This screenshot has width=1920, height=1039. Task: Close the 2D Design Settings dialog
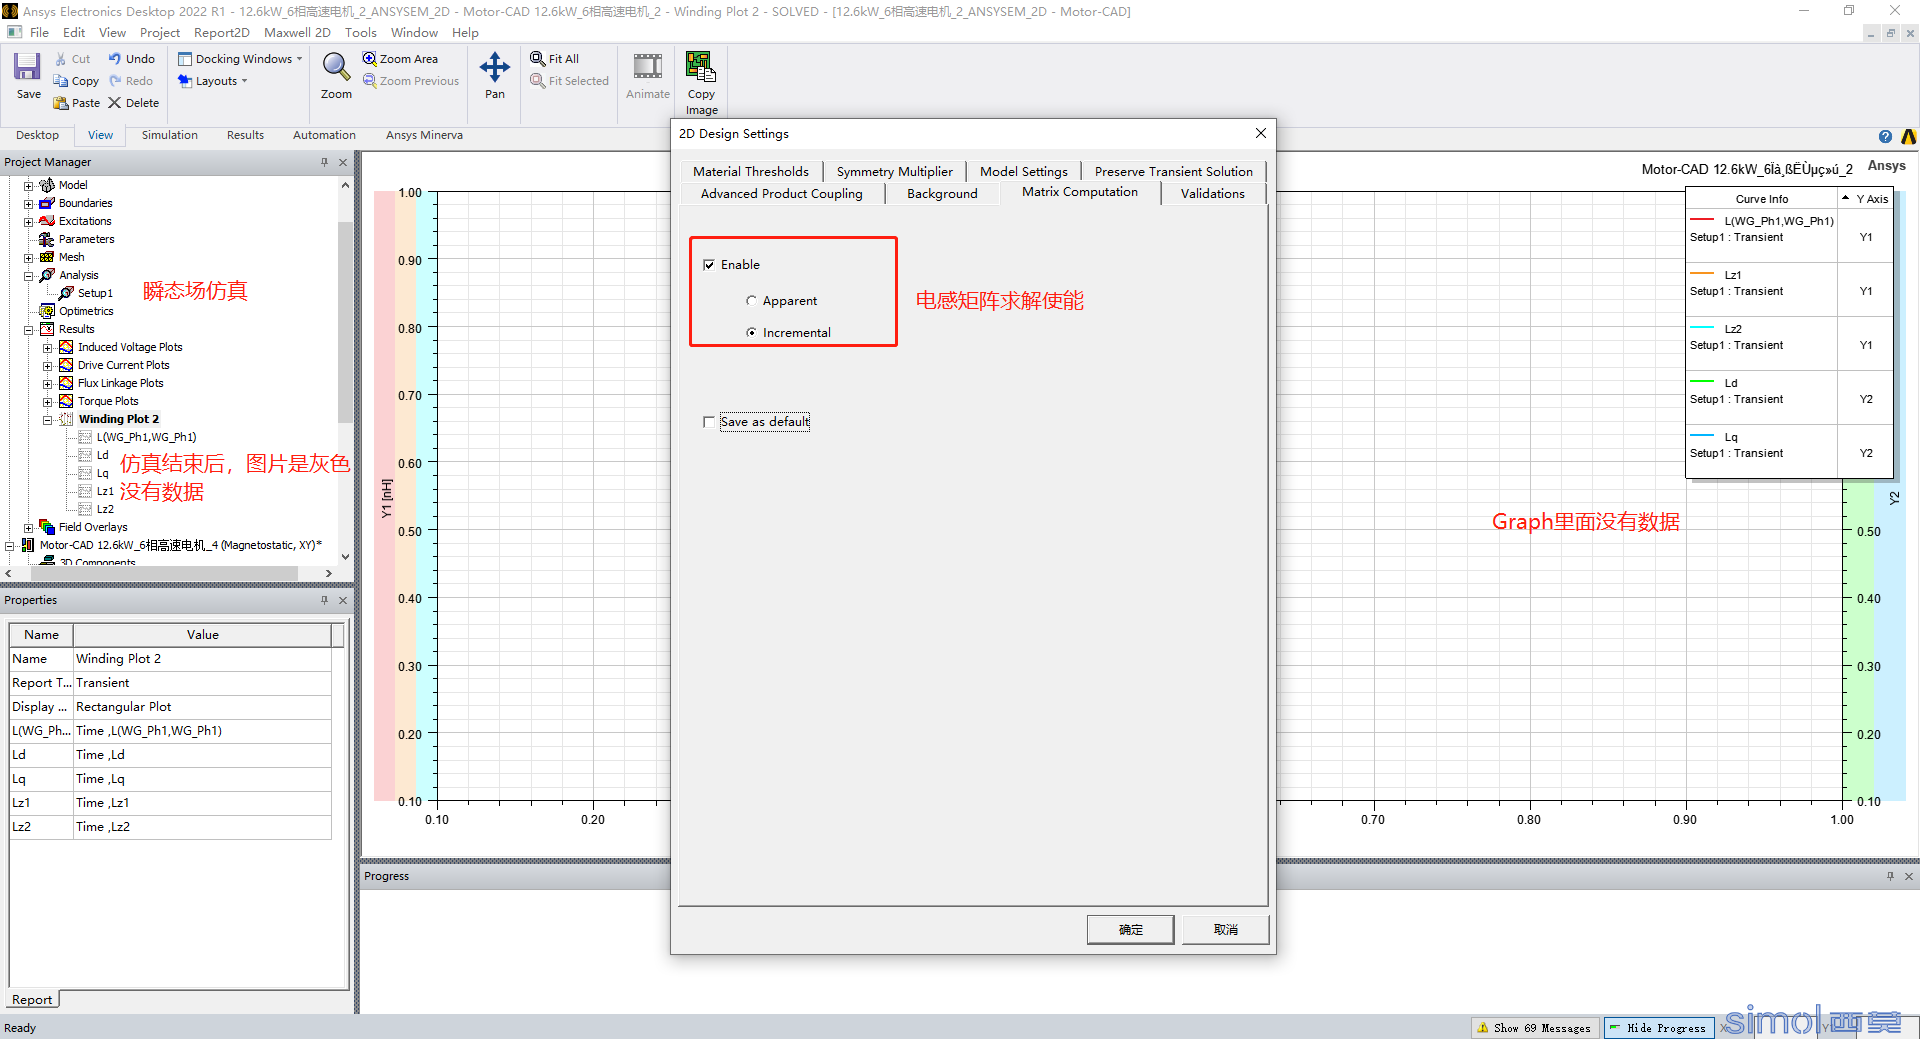1261,133
